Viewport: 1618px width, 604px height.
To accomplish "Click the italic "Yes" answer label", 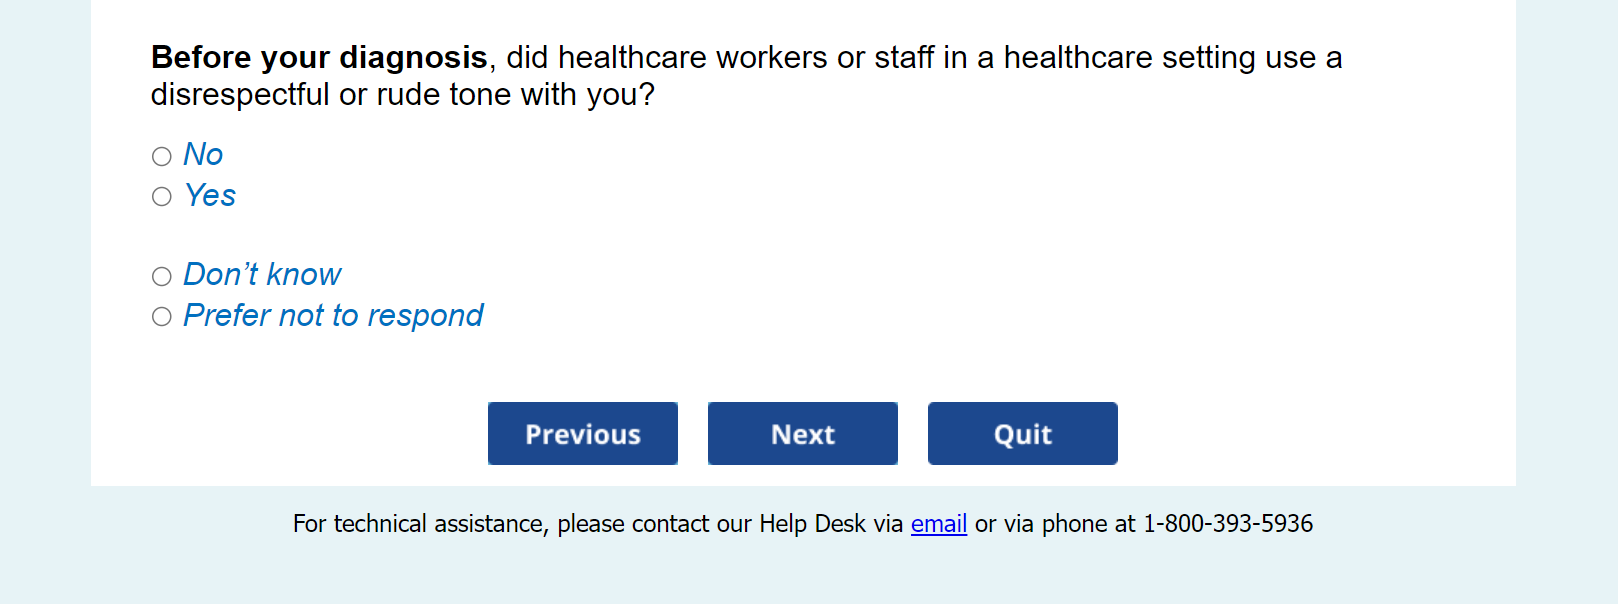I will [x=210, y=196].
